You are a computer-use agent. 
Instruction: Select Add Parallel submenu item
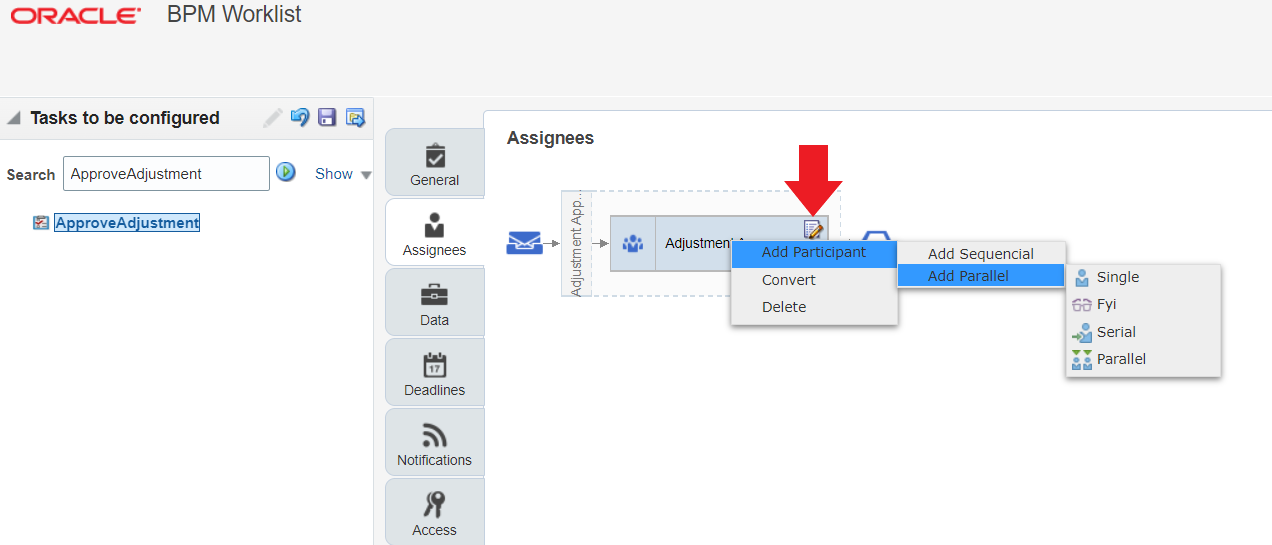981,276
